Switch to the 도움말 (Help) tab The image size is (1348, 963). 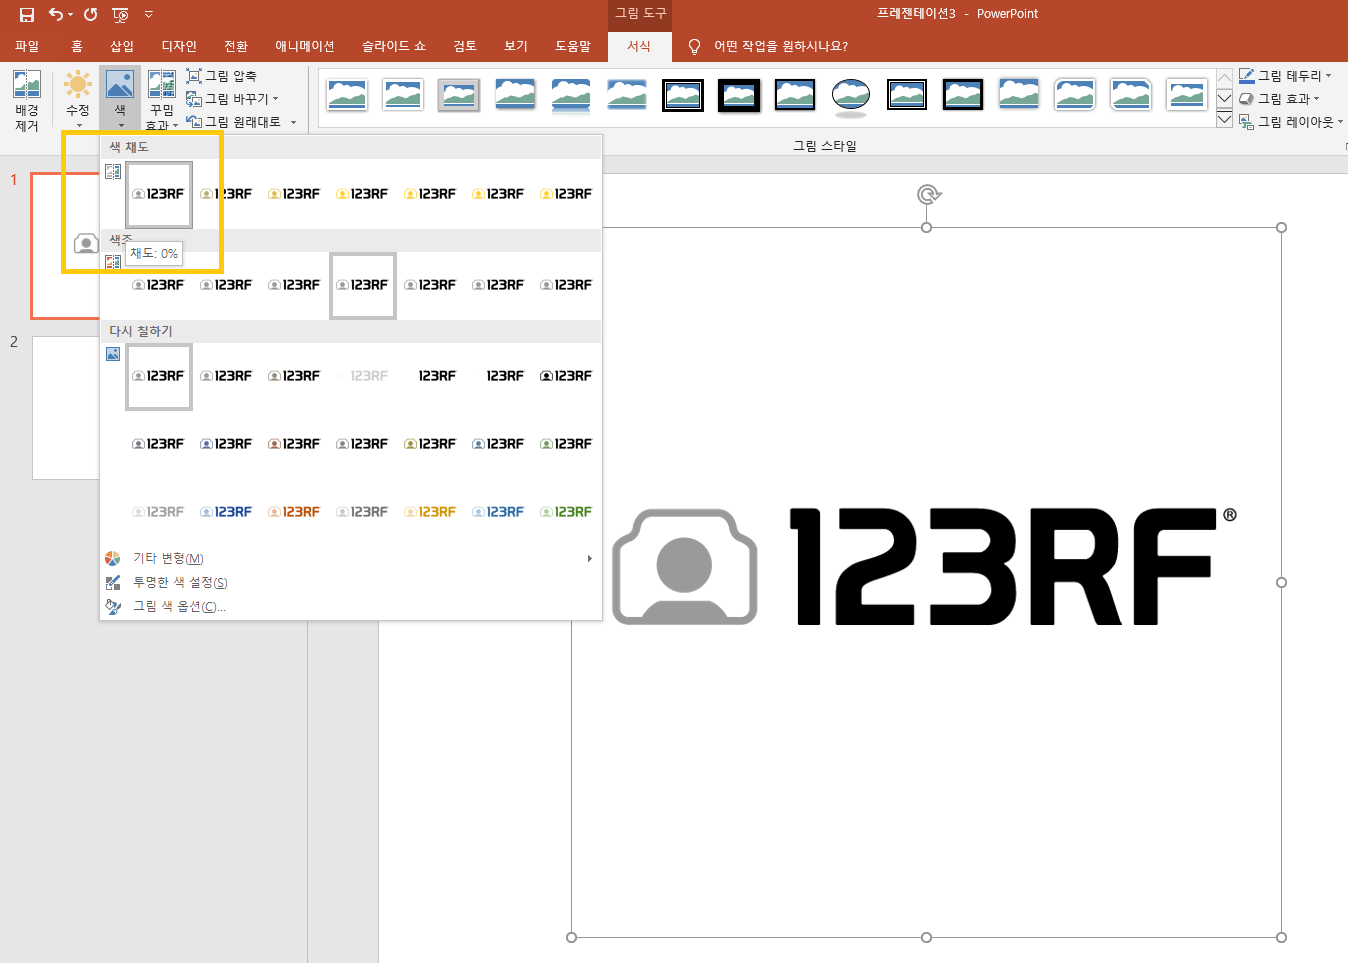click(x=573, y=46)
